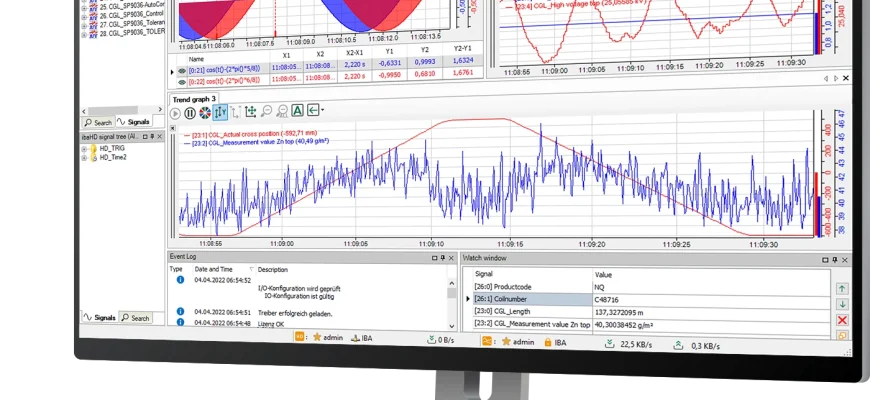
Task: Toggle visibility eye for second cos signal row
Action: [181, 83]
